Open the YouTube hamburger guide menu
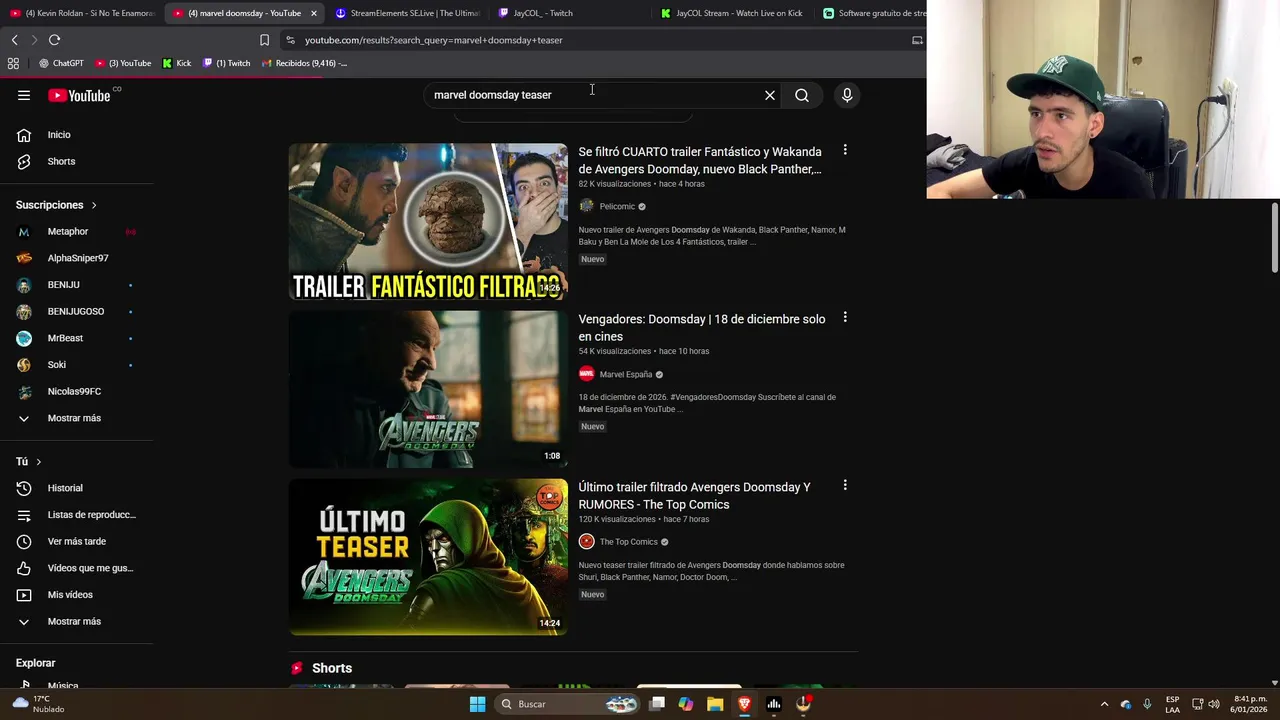 coord(24,95)
